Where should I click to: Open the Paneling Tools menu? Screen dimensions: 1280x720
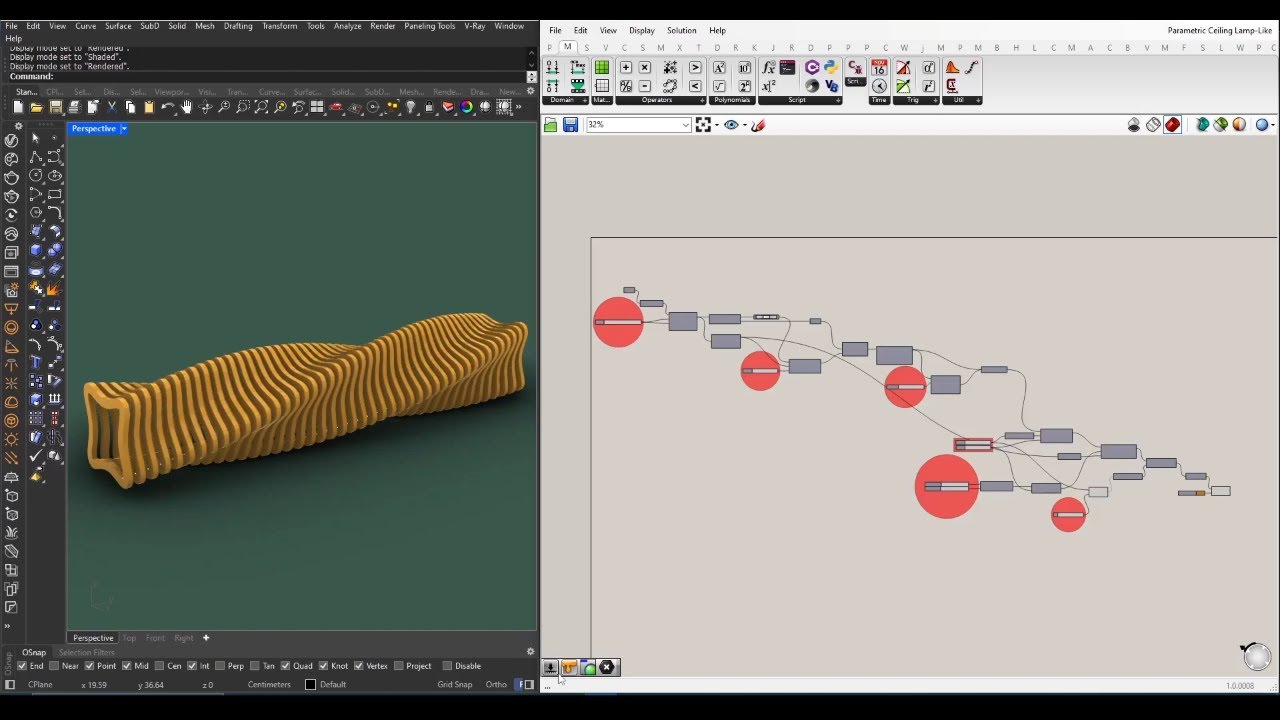pyautogui.click(x=429, y=26)
